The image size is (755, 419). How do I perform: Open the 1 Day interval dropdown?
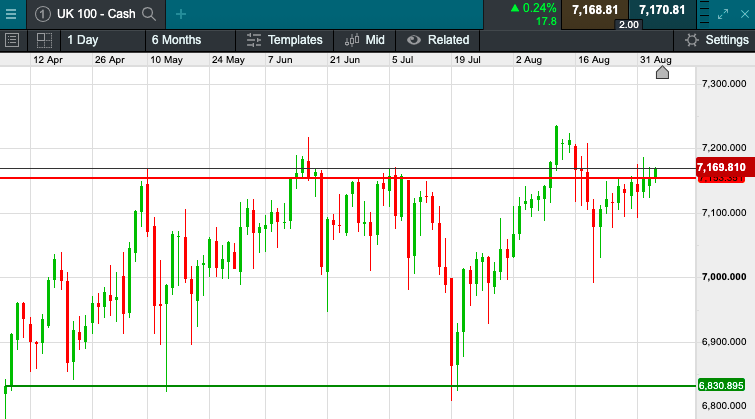pos(83,40)
